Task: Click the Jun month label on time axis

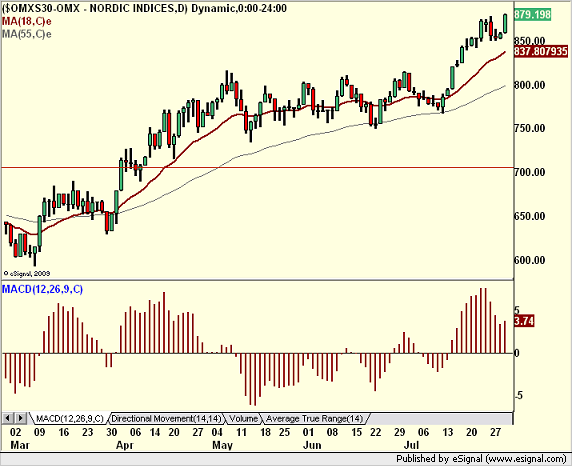Action: 312,445
